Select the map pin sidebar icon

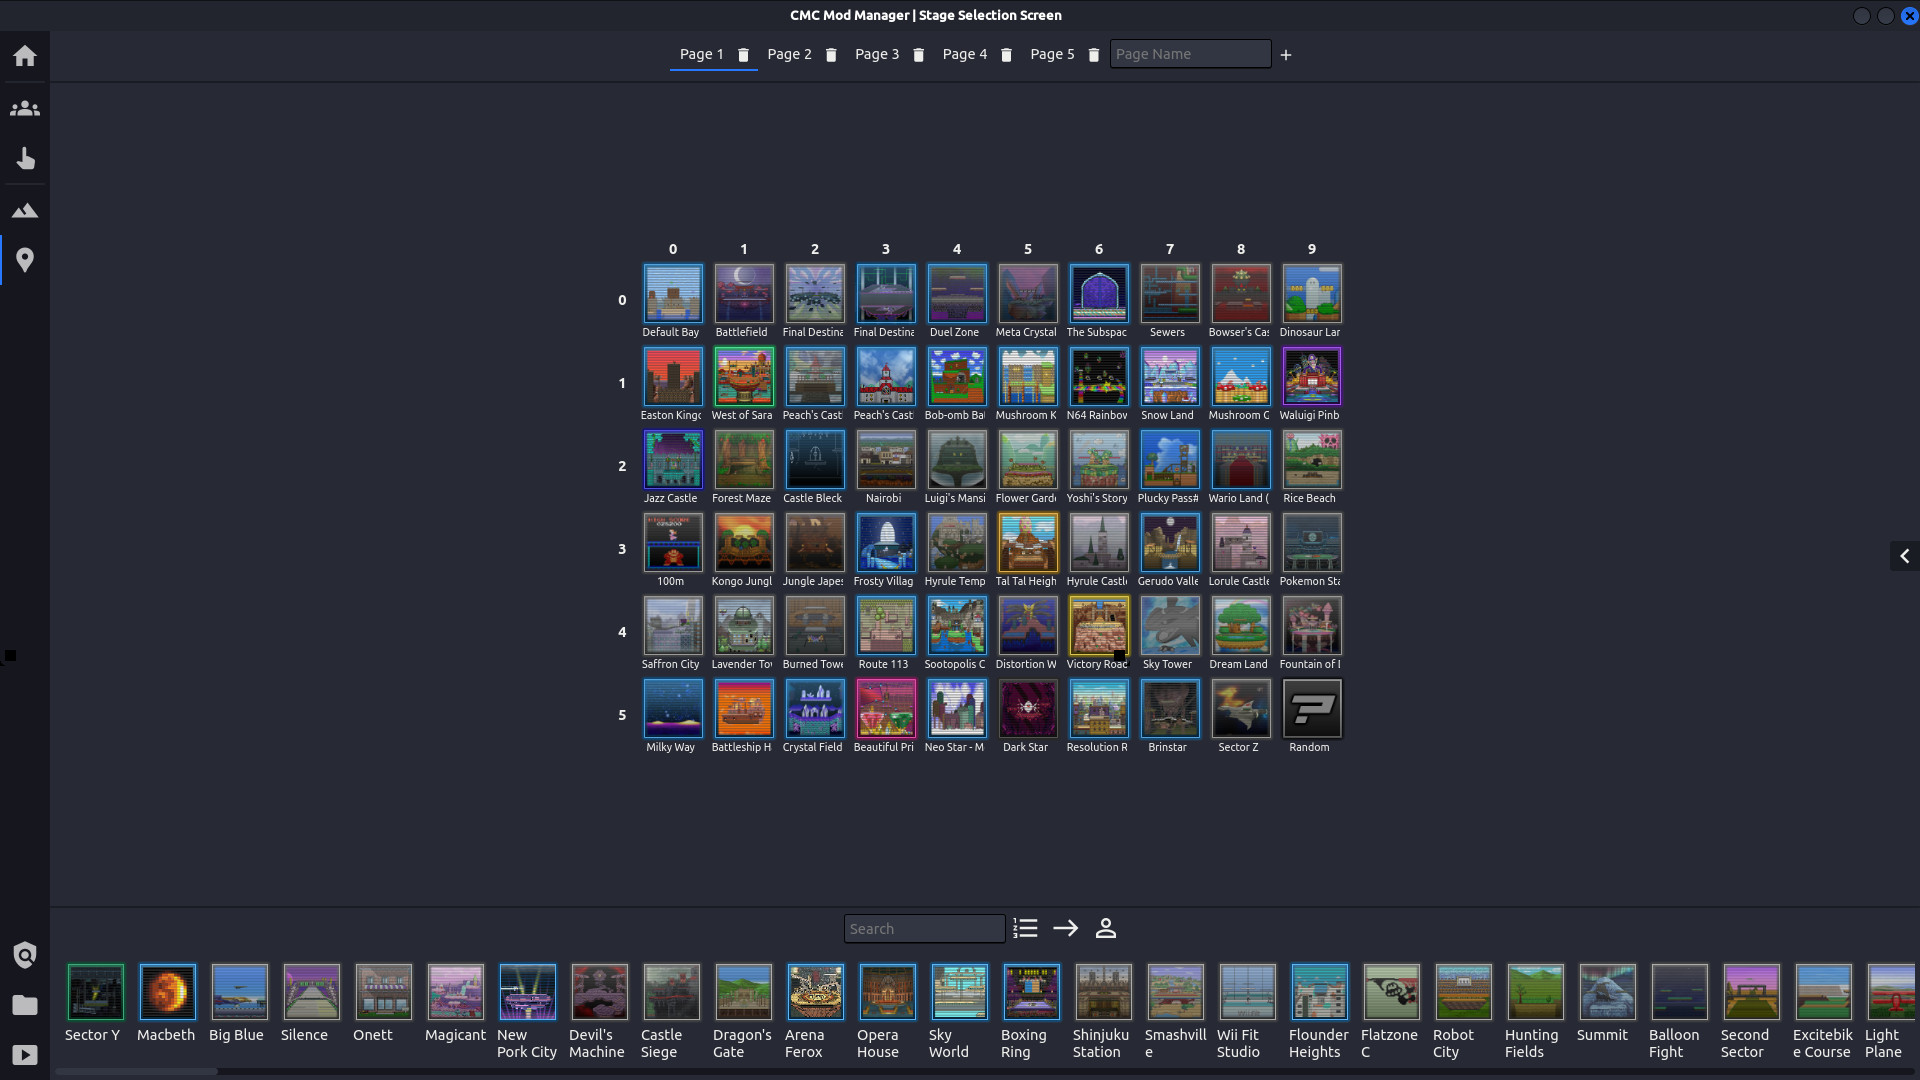click(25, 260)
